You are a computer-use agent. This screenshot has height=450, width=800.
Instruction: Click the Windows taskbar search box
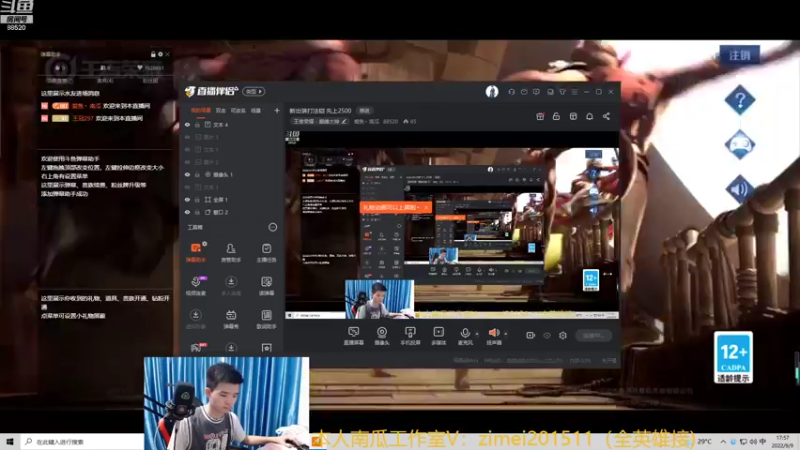pyautogui.click(x=82, y=441)
